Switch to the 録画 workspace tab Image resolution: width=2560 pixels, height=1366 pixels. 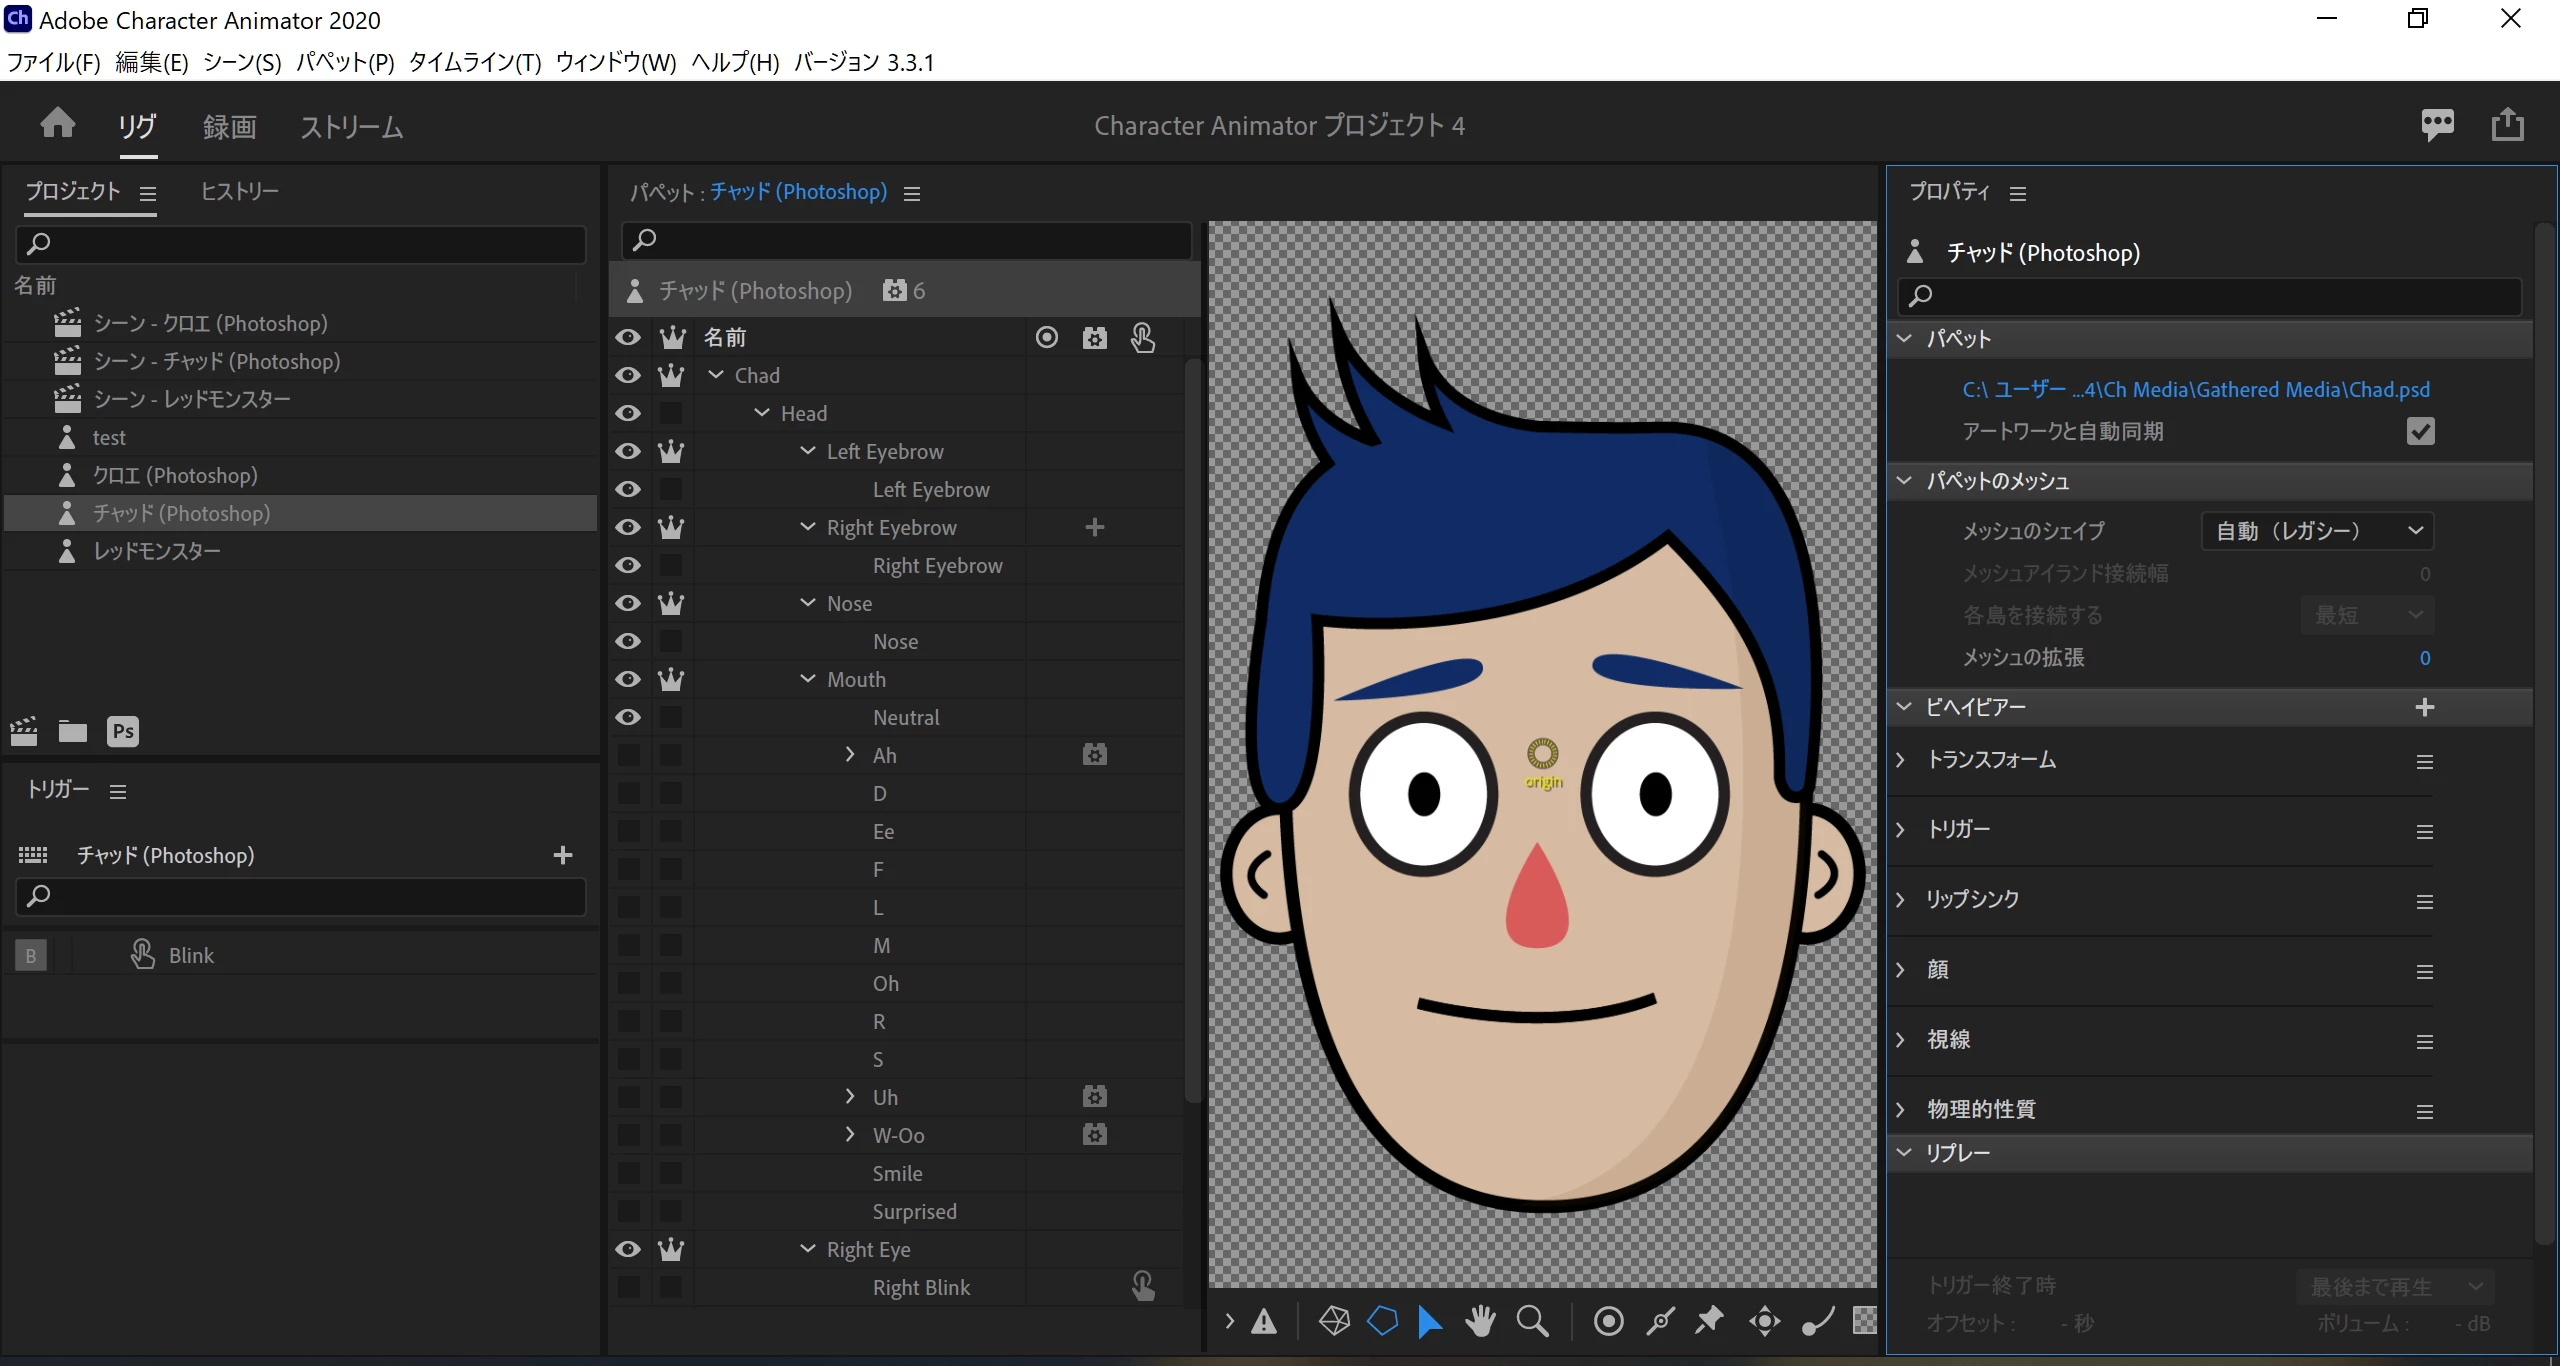coord(229,127)
